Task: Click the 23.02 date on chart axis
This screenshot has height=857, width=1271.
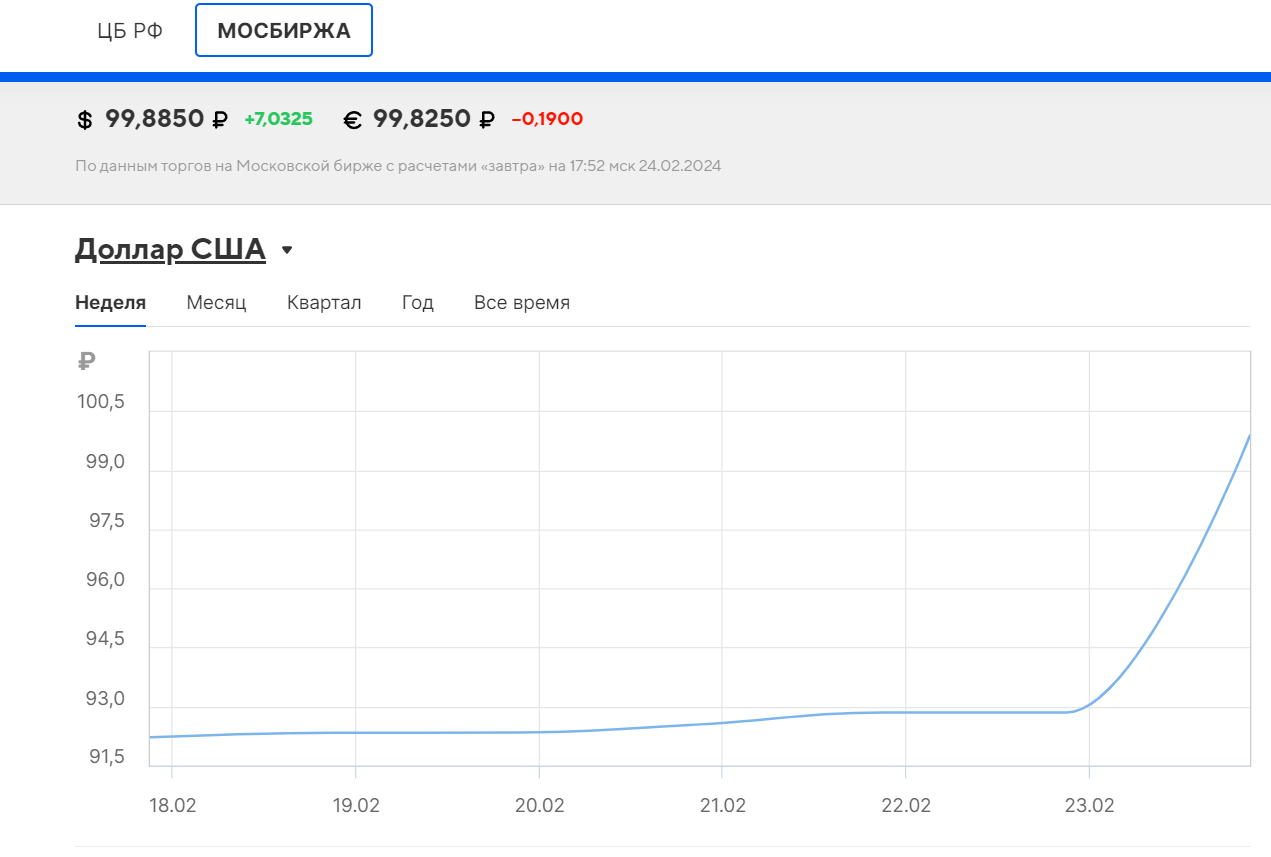Action: click(1088, 805)
